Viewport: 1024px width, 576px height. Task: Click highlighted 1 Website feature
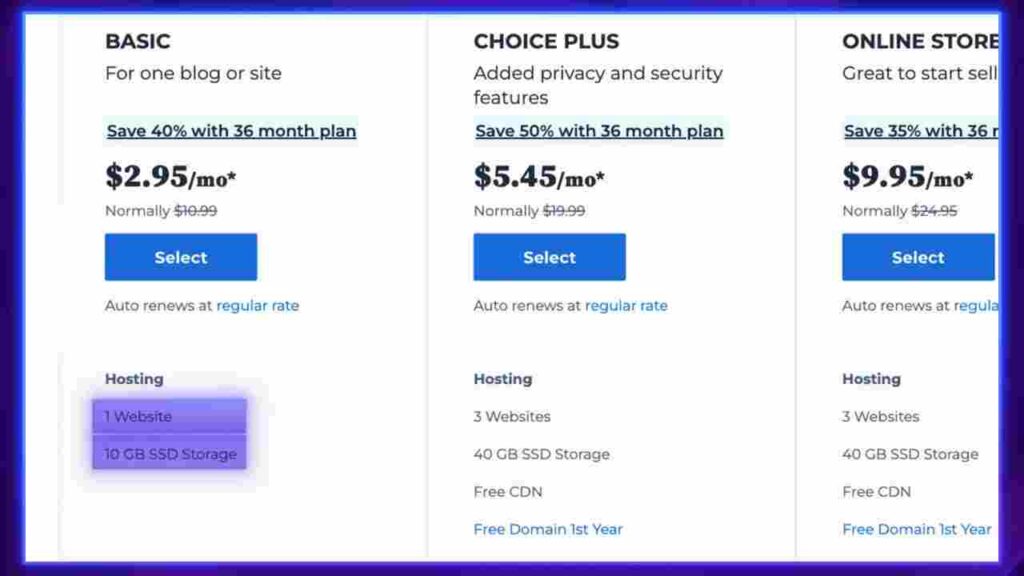tap(169, 416)
